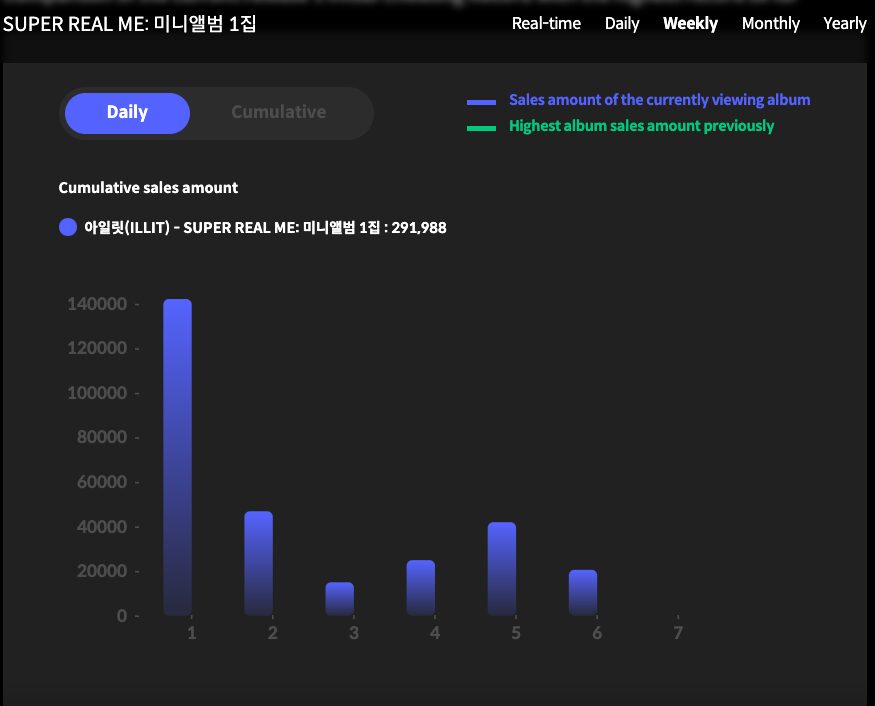
Task: Click the green legend line marker
Action: point(480,125)
